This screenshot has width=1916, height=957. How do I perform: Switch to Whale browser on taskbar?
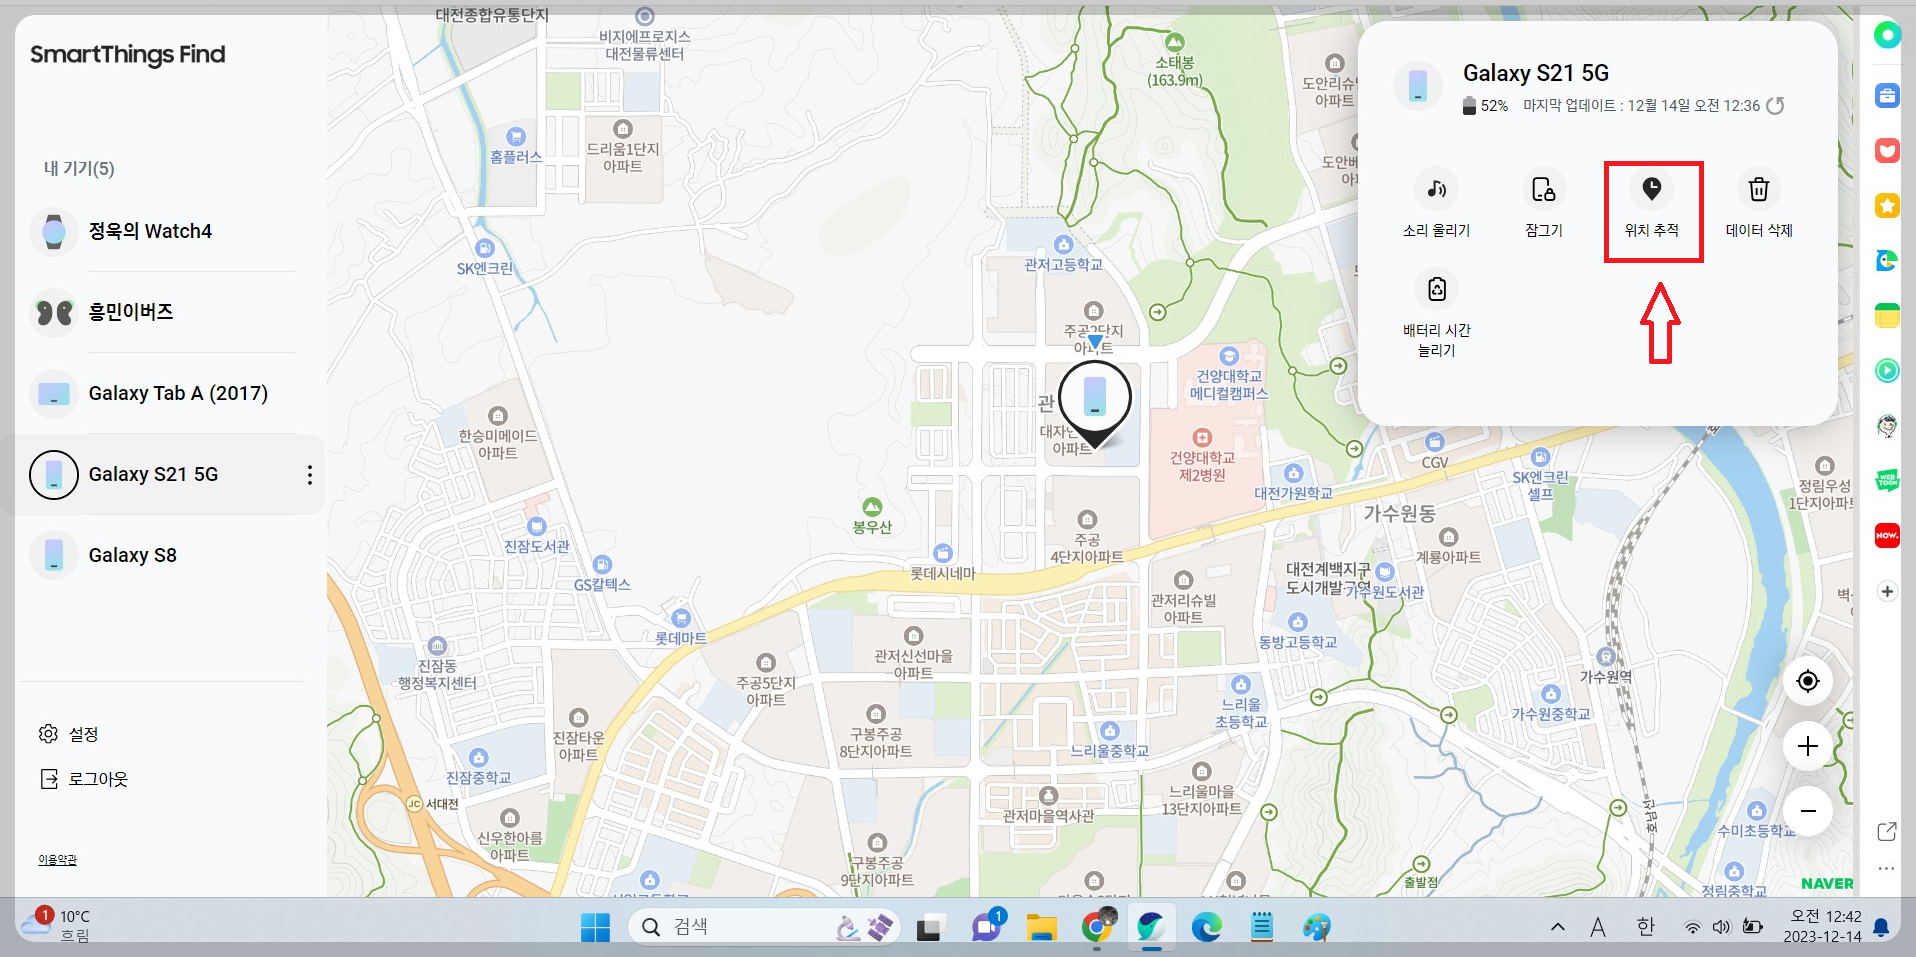pos(1151,928)
